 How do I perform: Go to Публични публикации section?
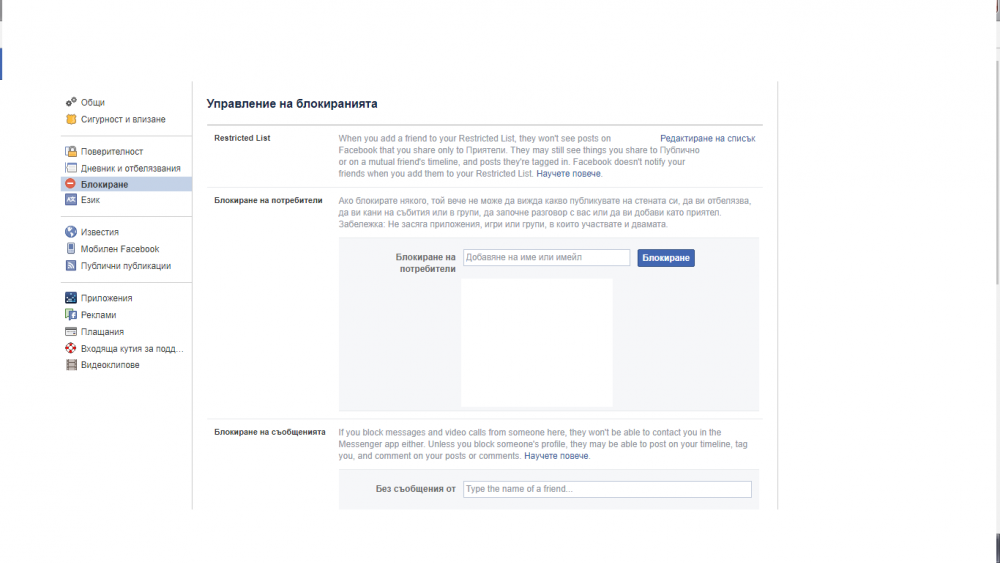tap(126, 266)
